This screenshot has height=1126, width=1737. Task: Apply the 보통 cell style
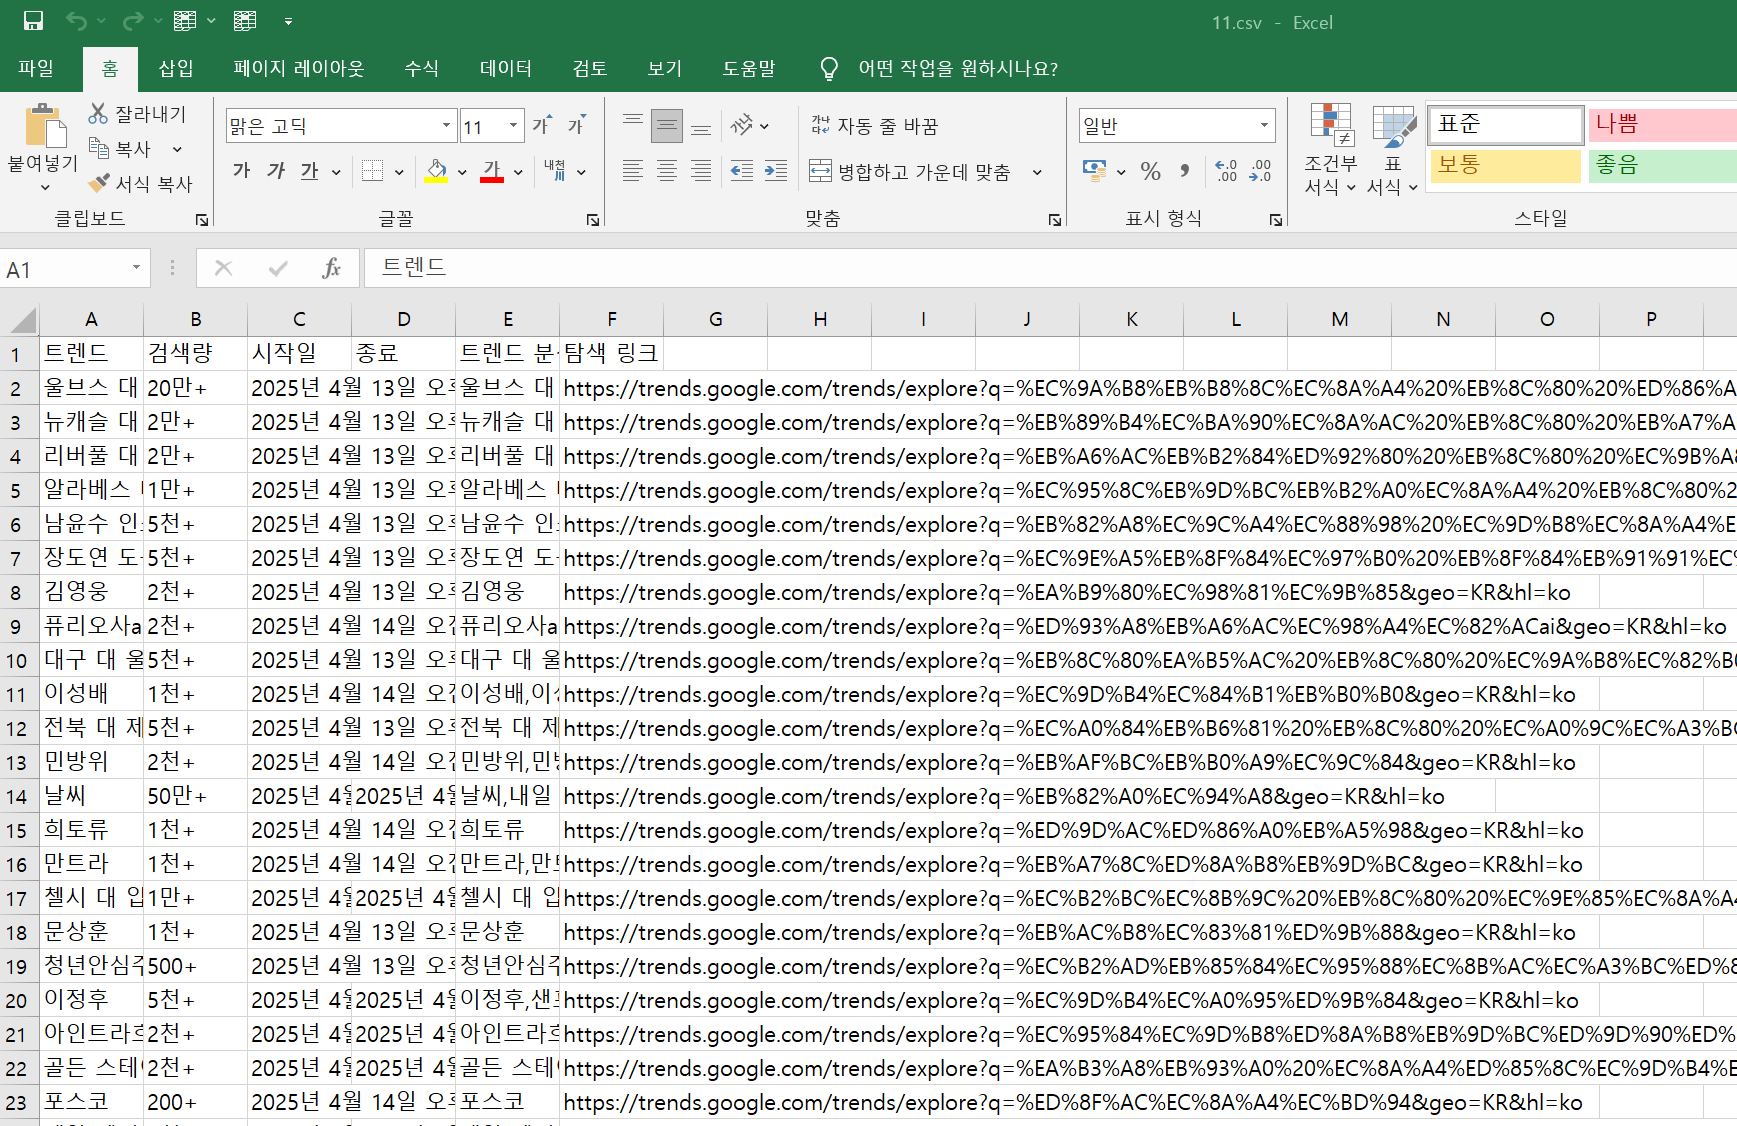[1505, 165]
